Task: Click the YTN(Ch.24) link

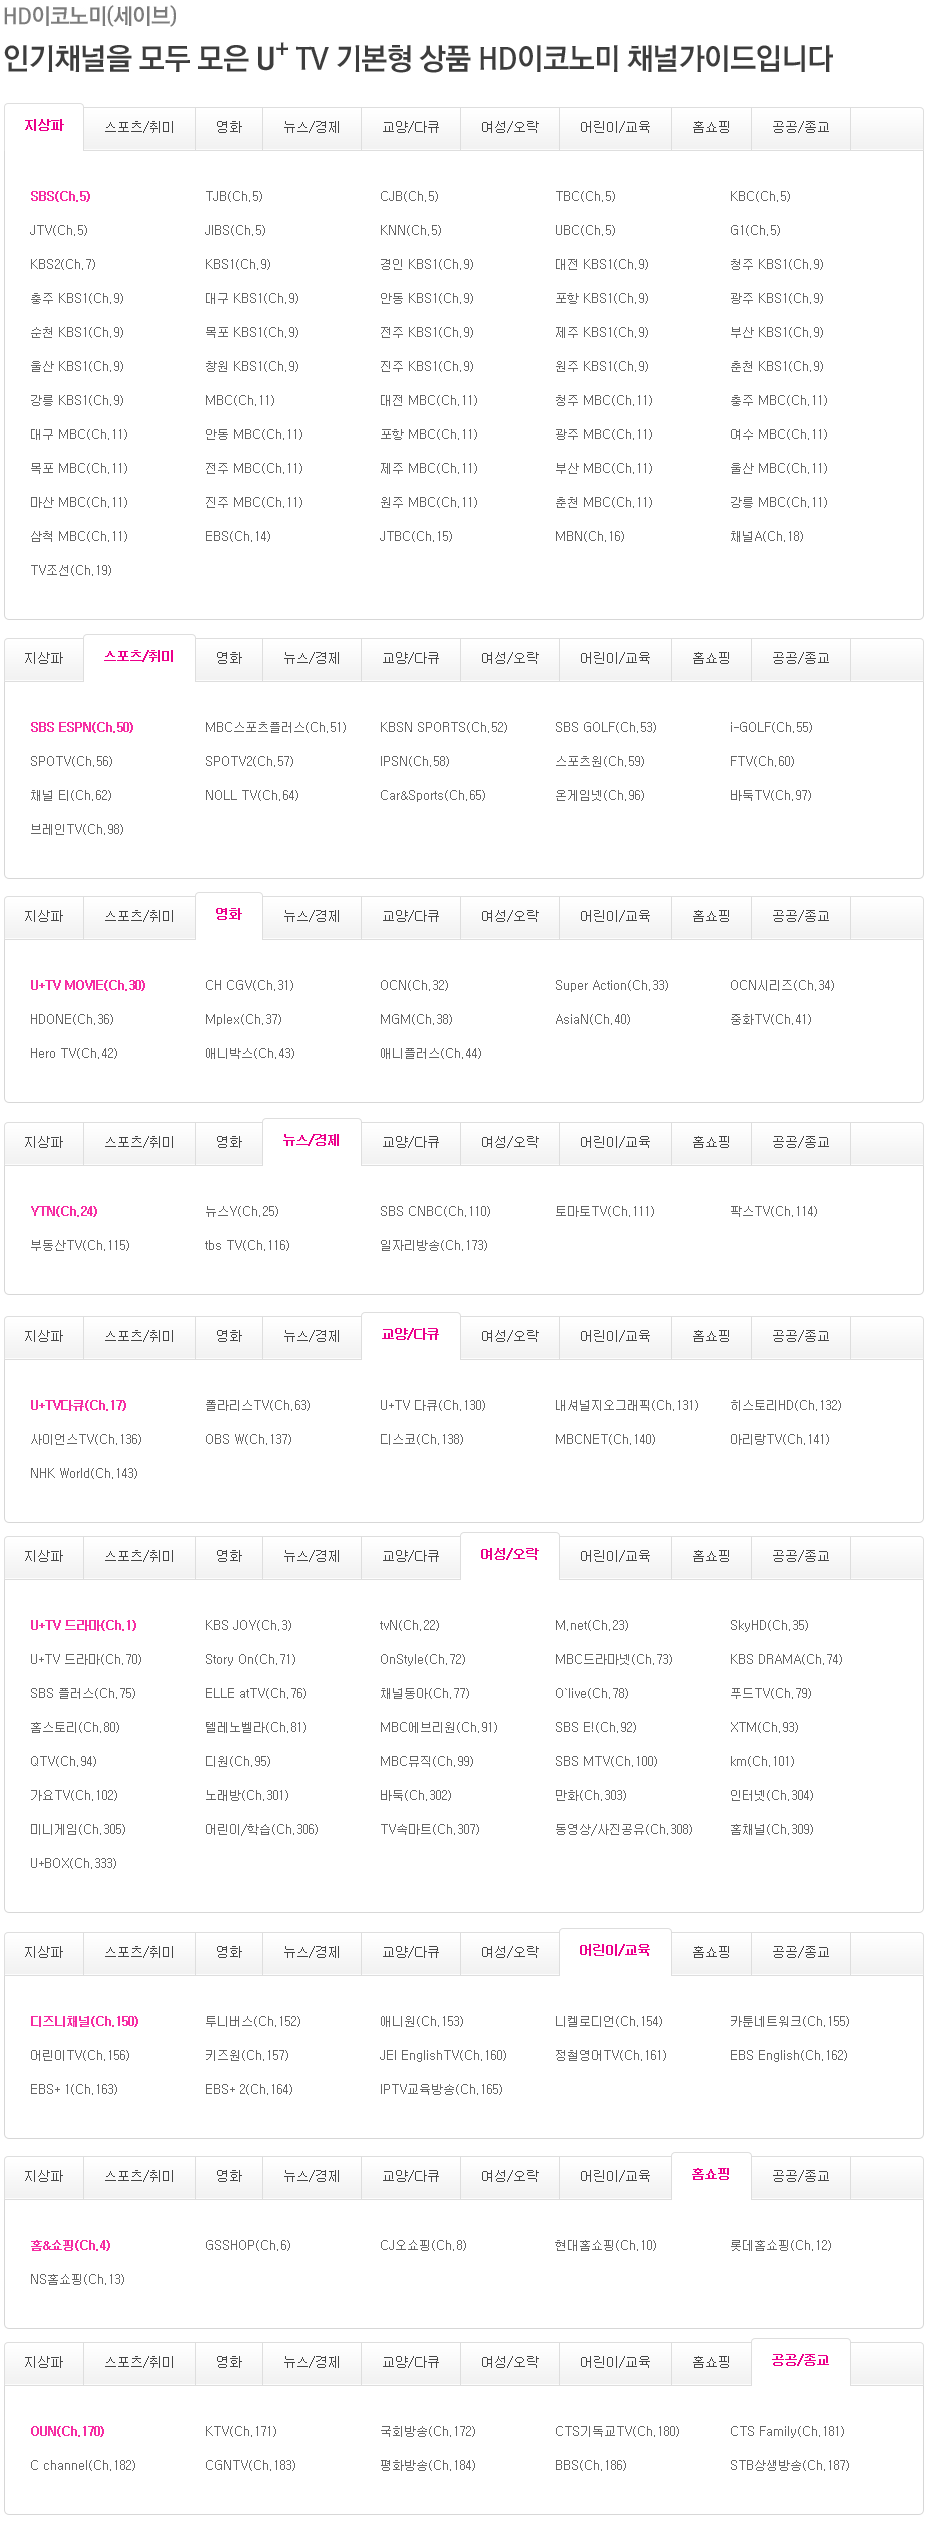Action: [64, 1212]
